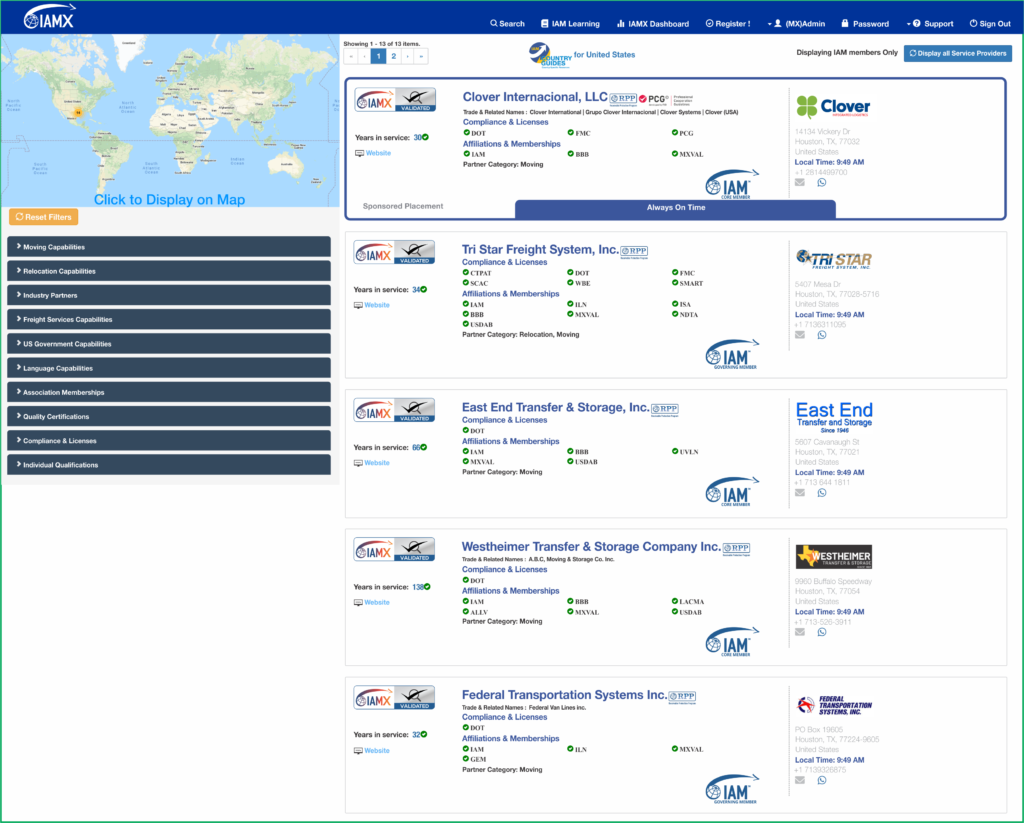
Task: Jump to first page of results
Action: (x=351, y=56)
